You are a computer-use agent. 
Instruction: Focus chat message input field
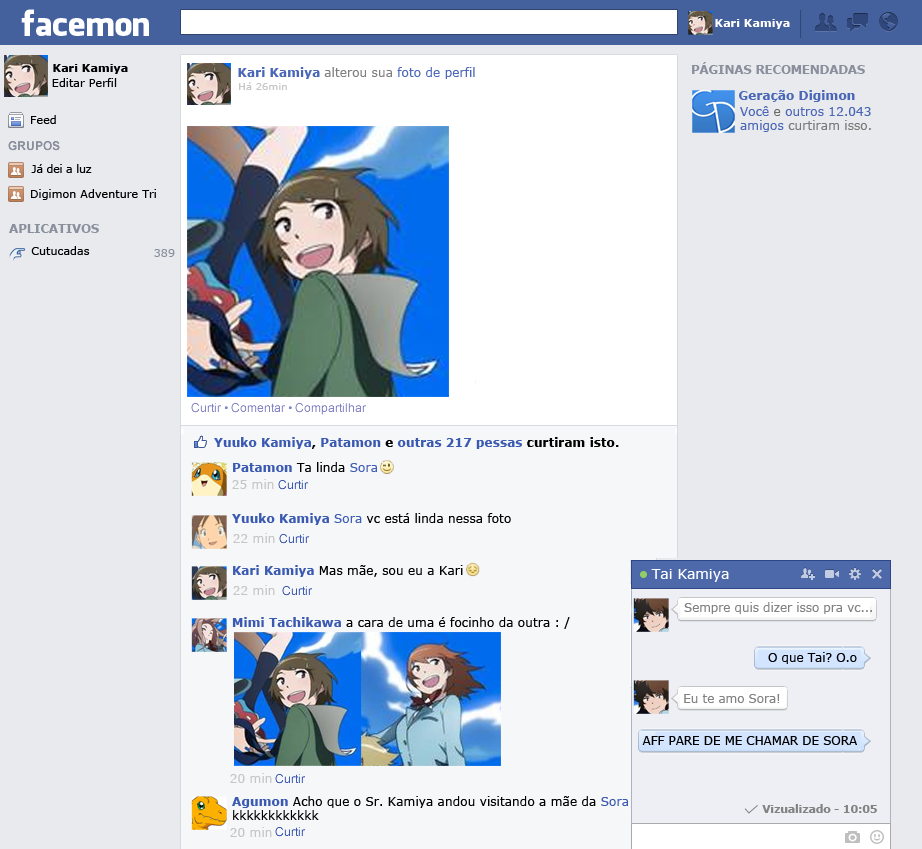pos(737,836)
